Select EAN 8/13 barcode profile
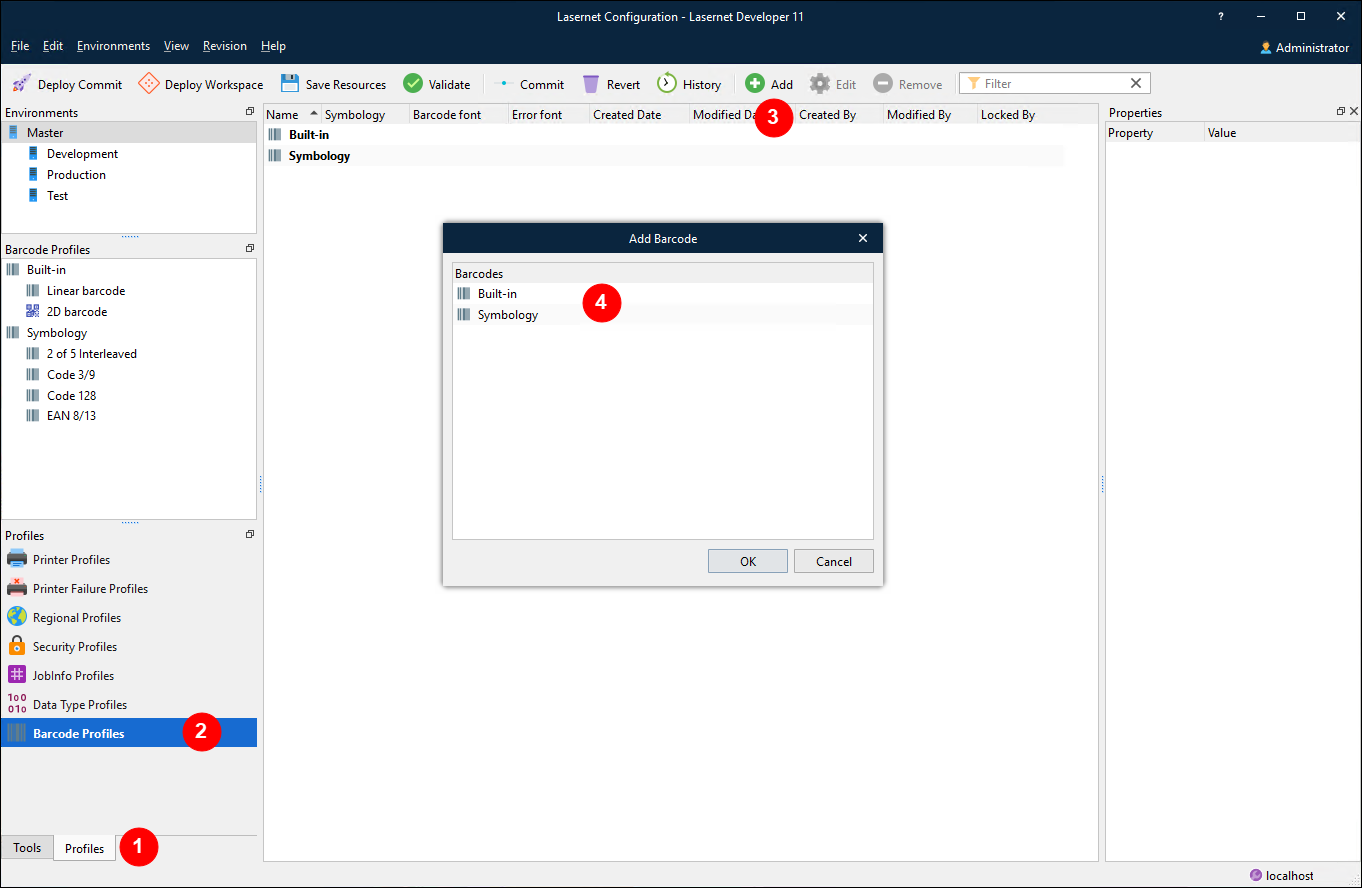 [x=71, y=415]
